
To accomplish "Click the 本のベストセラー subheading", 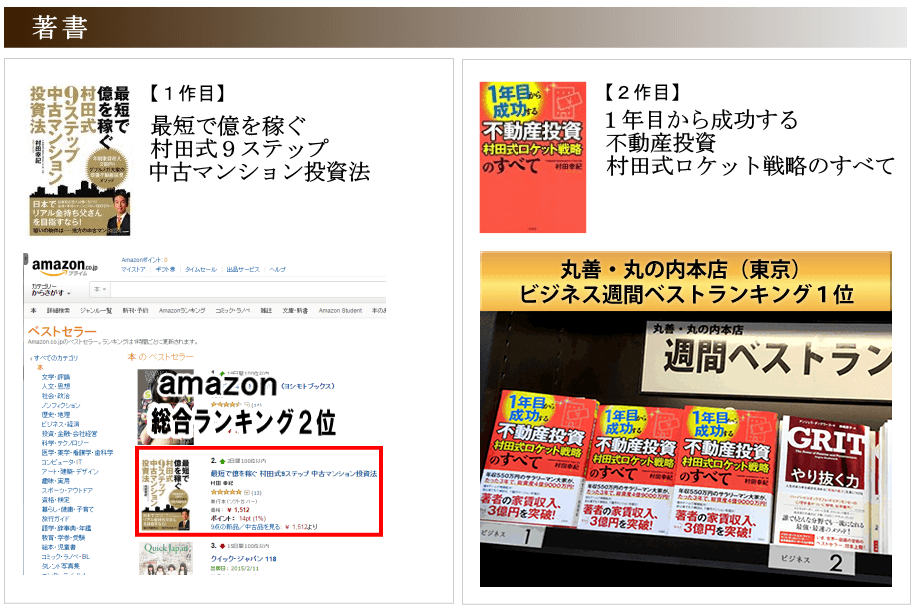I will tap(160, 357).
